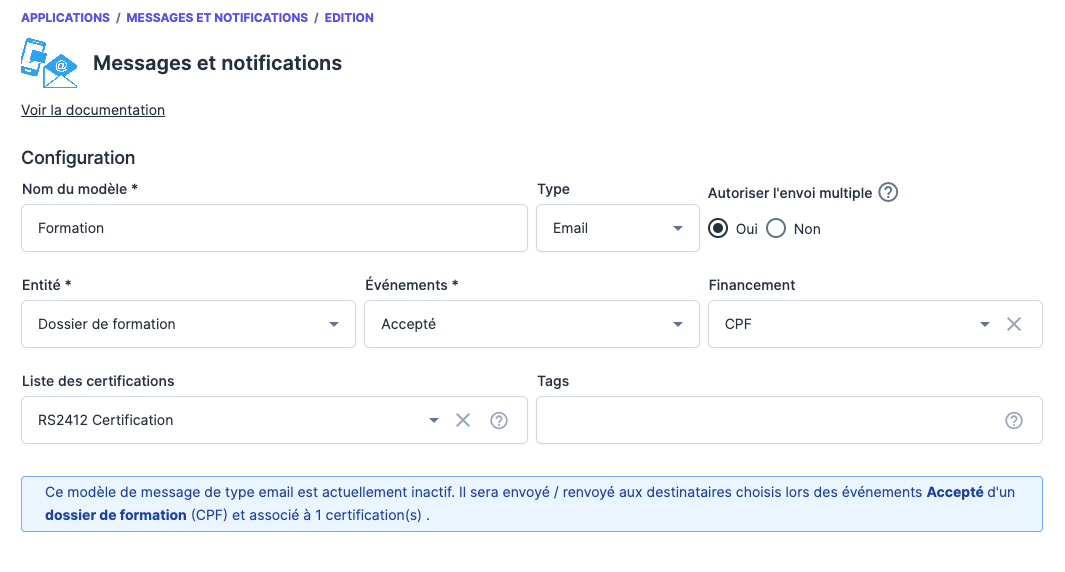Click the Messages et notifications envelope icon
Image resolution: width=1065 pixels, height=572 pixels.
(48, 63)
